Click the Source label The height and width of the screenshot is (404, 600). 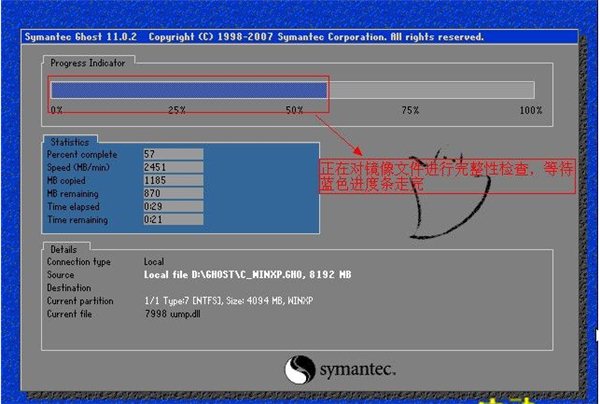pos(60,275)
